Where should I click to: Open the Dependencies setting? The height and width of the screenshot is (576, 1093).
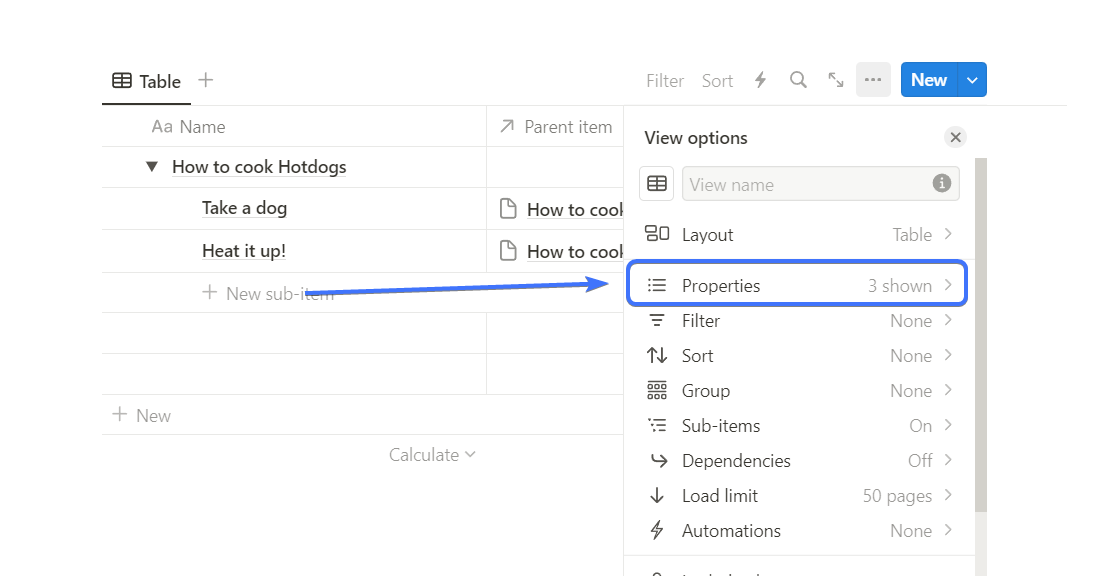[x=796, y=461]
